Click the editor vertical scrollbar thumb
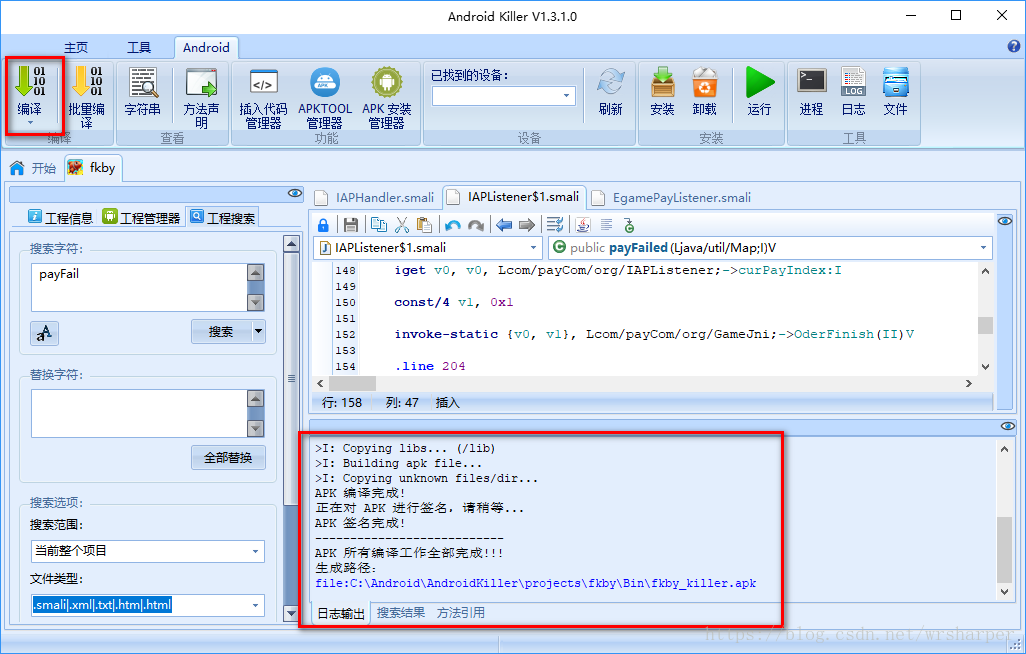 985,325
